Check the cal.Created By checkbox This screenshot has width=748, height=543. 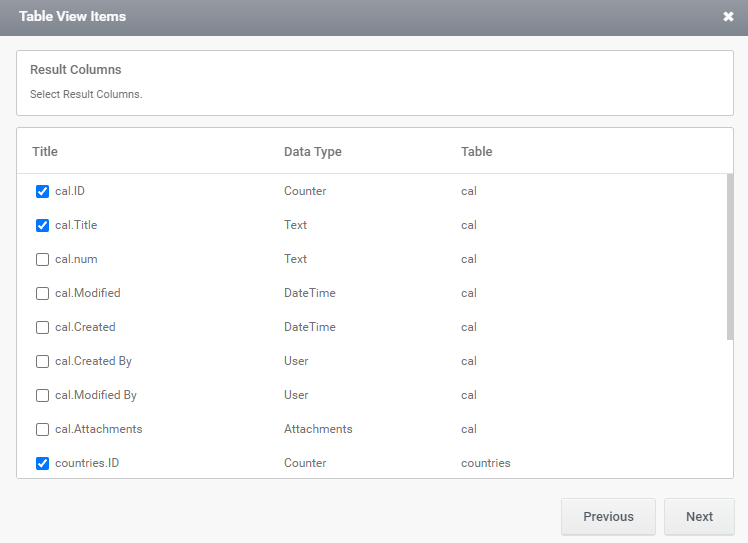[42, 361]
